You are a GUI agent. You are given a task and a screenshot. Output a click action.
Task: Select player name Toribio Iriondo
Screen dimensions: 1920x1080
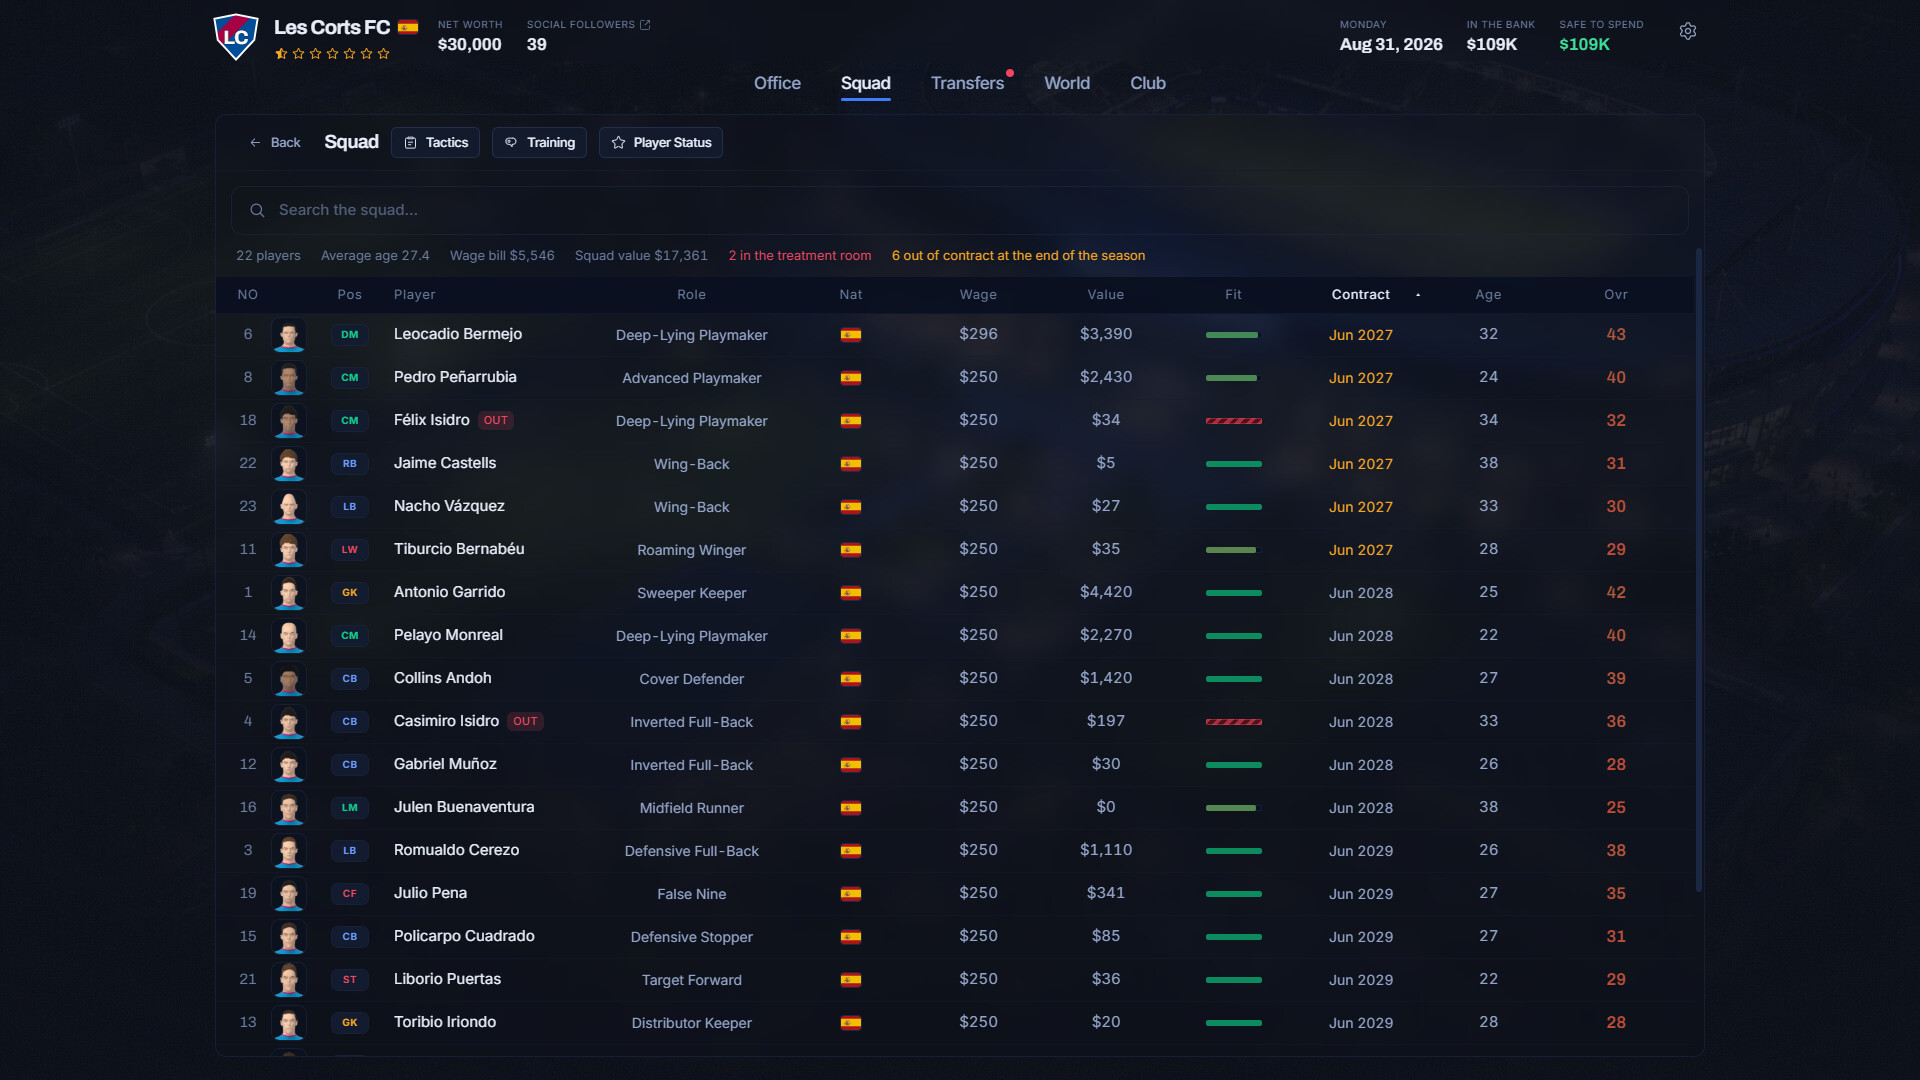[445, 1022]
